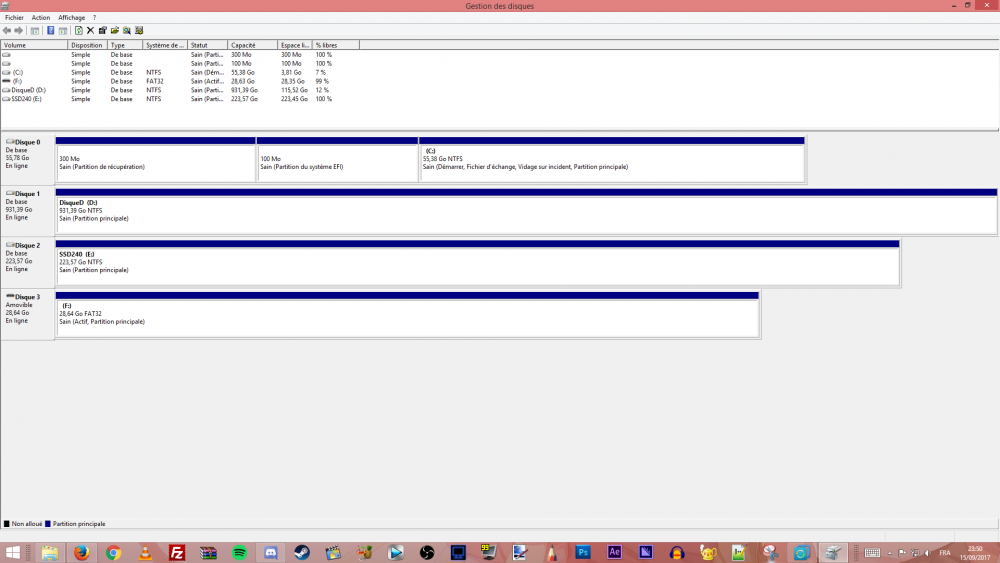The image size is (1000, 563).
Task: Click the Refresh toolbar icon
Action: pos(78,31)
